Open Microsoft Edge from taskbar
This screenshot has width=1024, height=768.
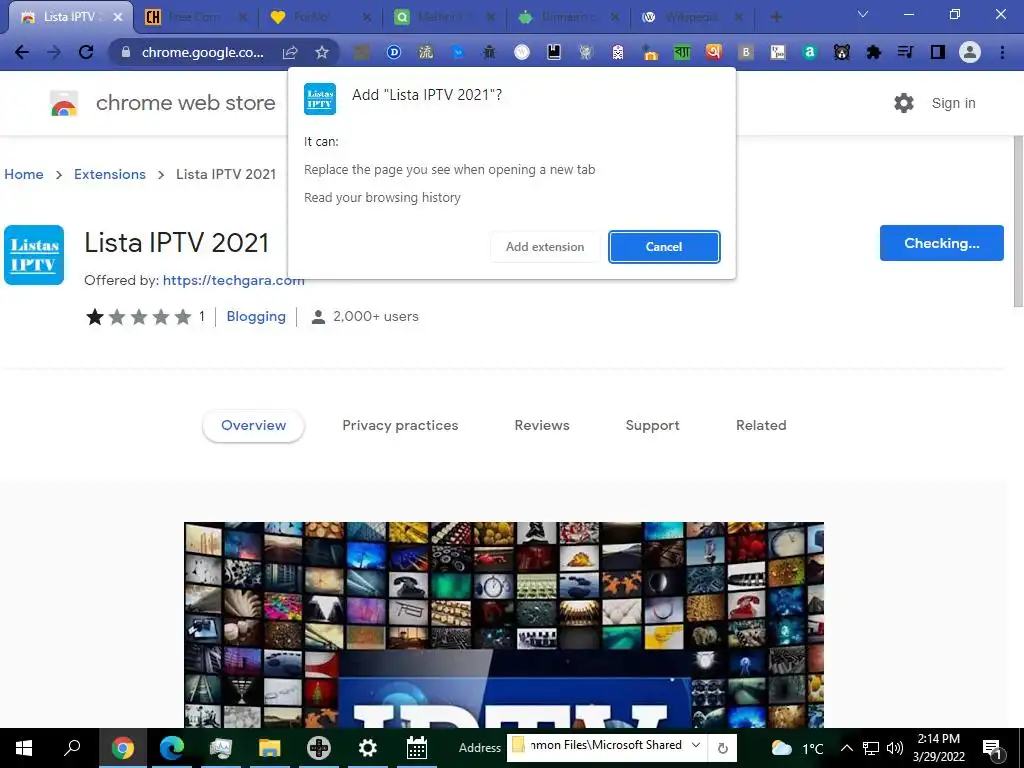tap(172, 748)
